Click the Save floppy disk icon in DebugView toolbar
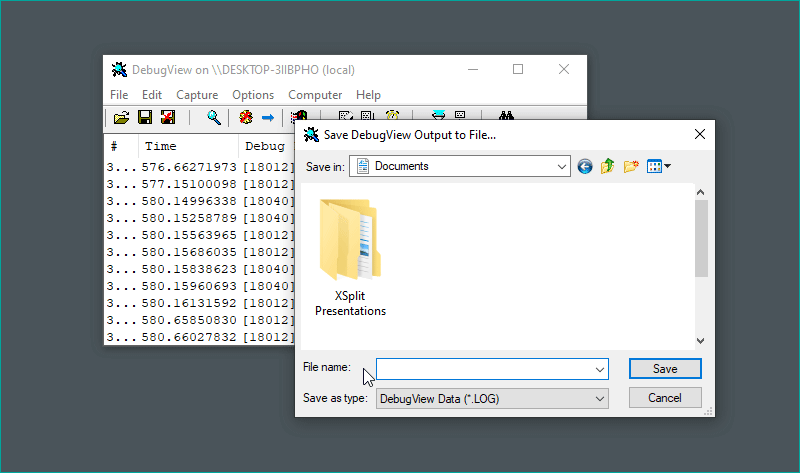This screenshot has width=800, height=473. 145,117
